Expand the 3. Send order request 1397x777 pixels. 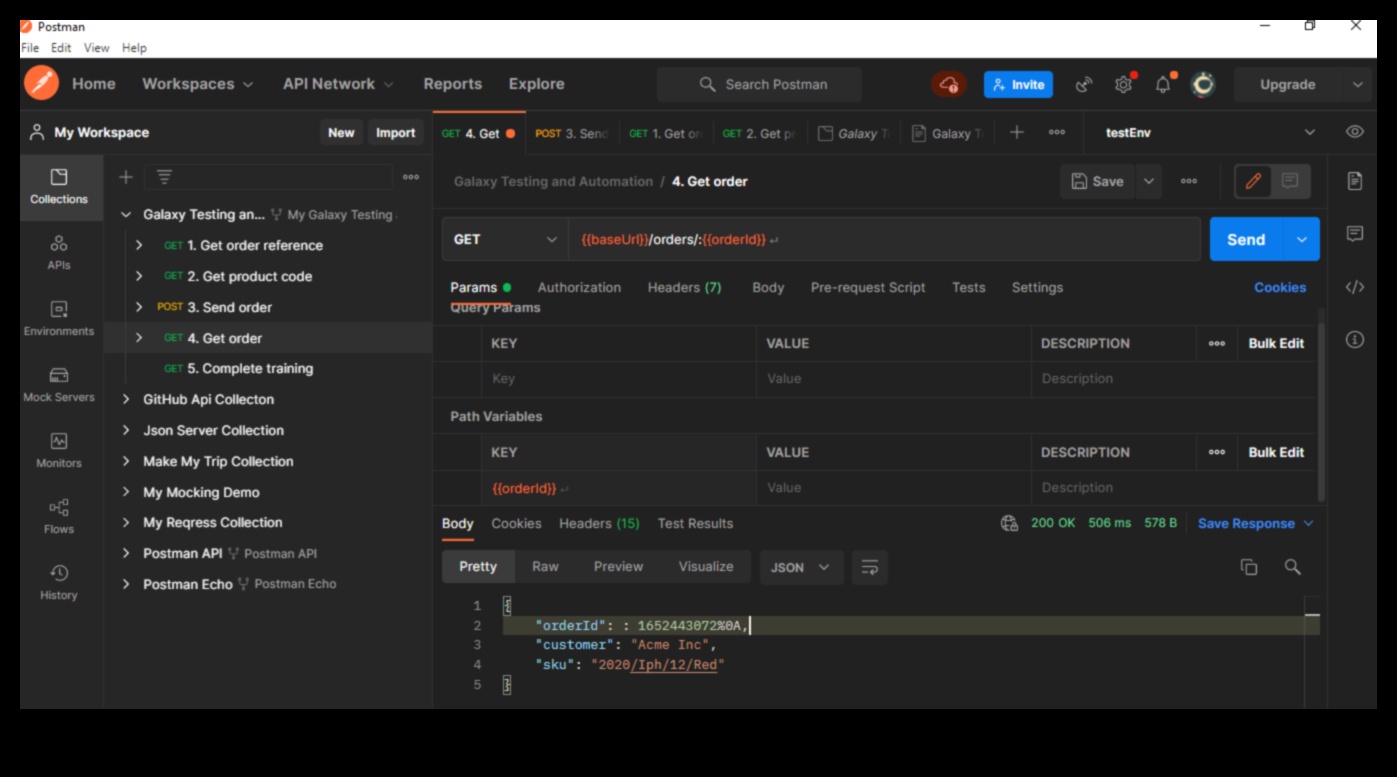coord(139,307)
